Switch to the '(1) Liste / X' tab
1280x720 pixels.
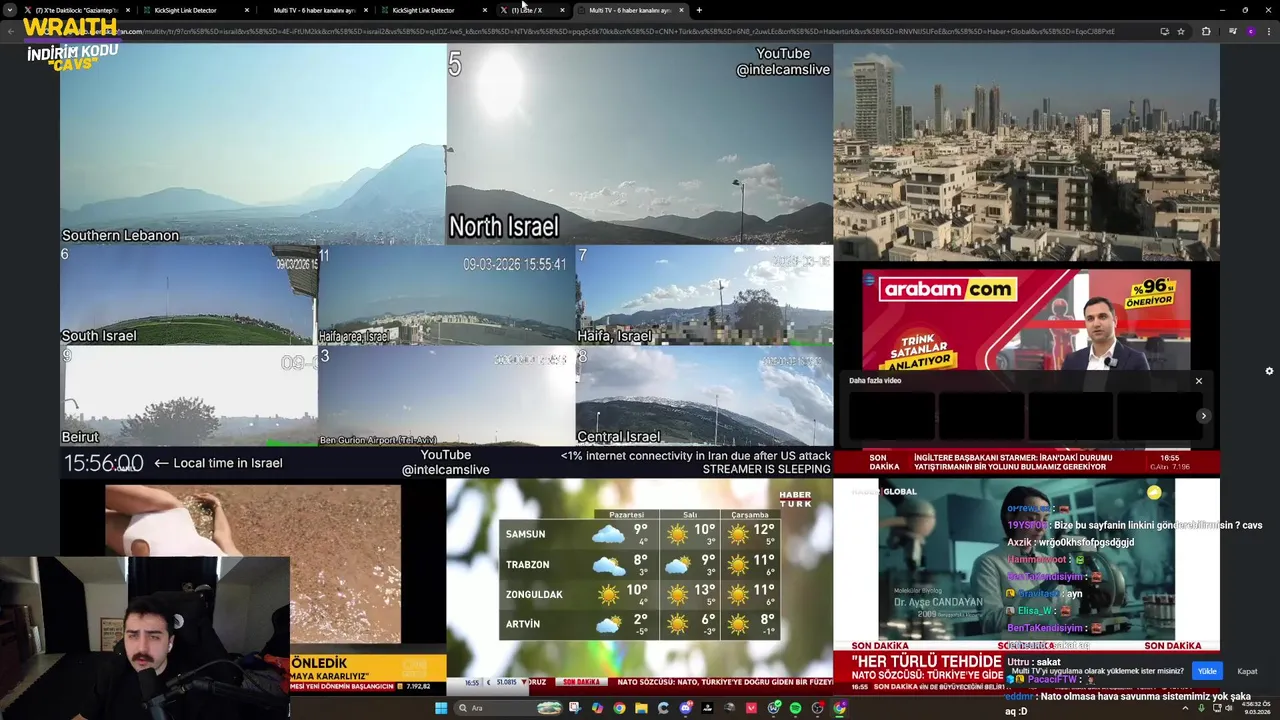click(x=531, y=10)
